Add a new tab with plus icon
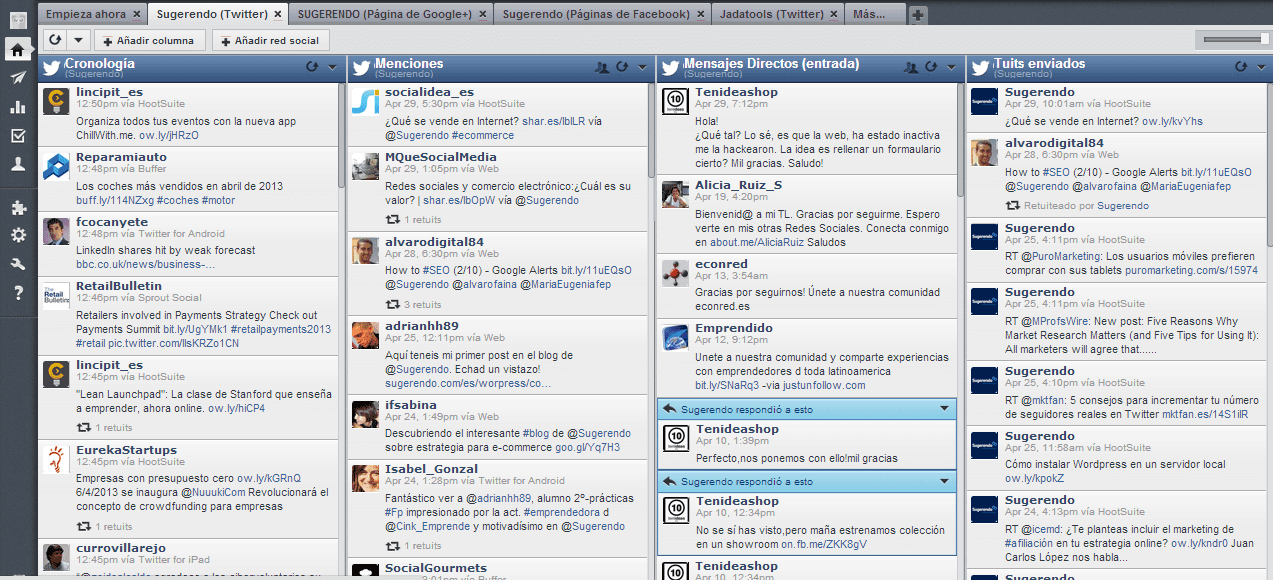The width and height of the screenshot is (1273, 580). 918,14
